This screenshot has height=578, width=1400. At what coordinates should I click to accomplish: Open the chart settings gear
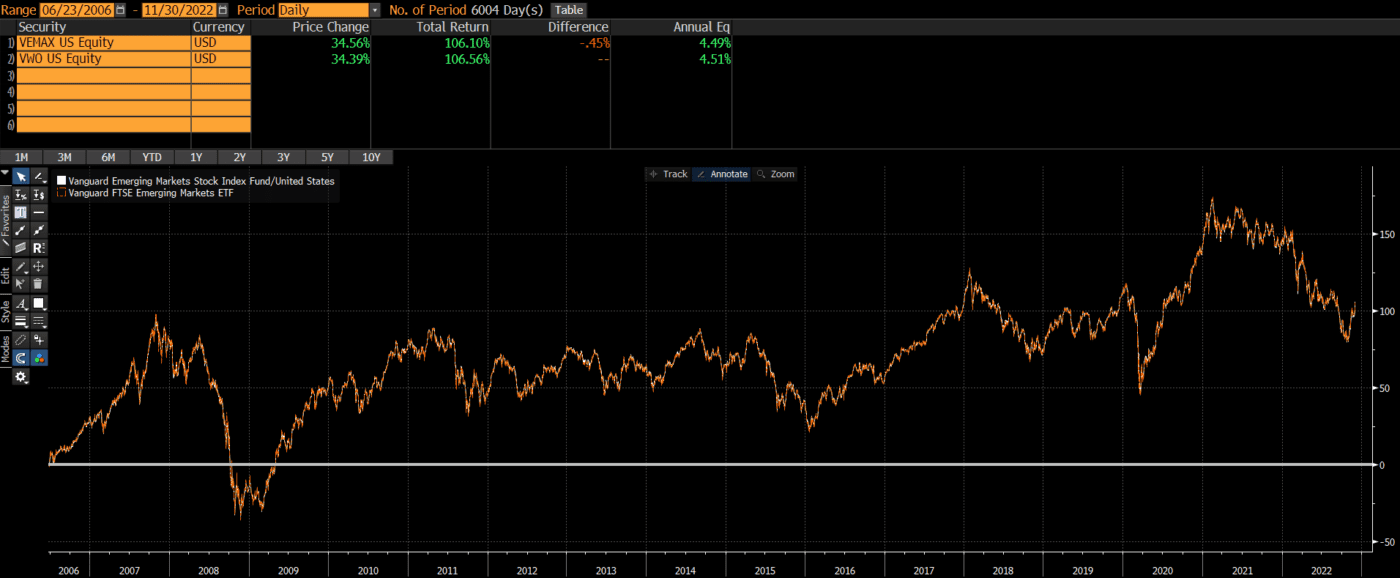point(21,377)
